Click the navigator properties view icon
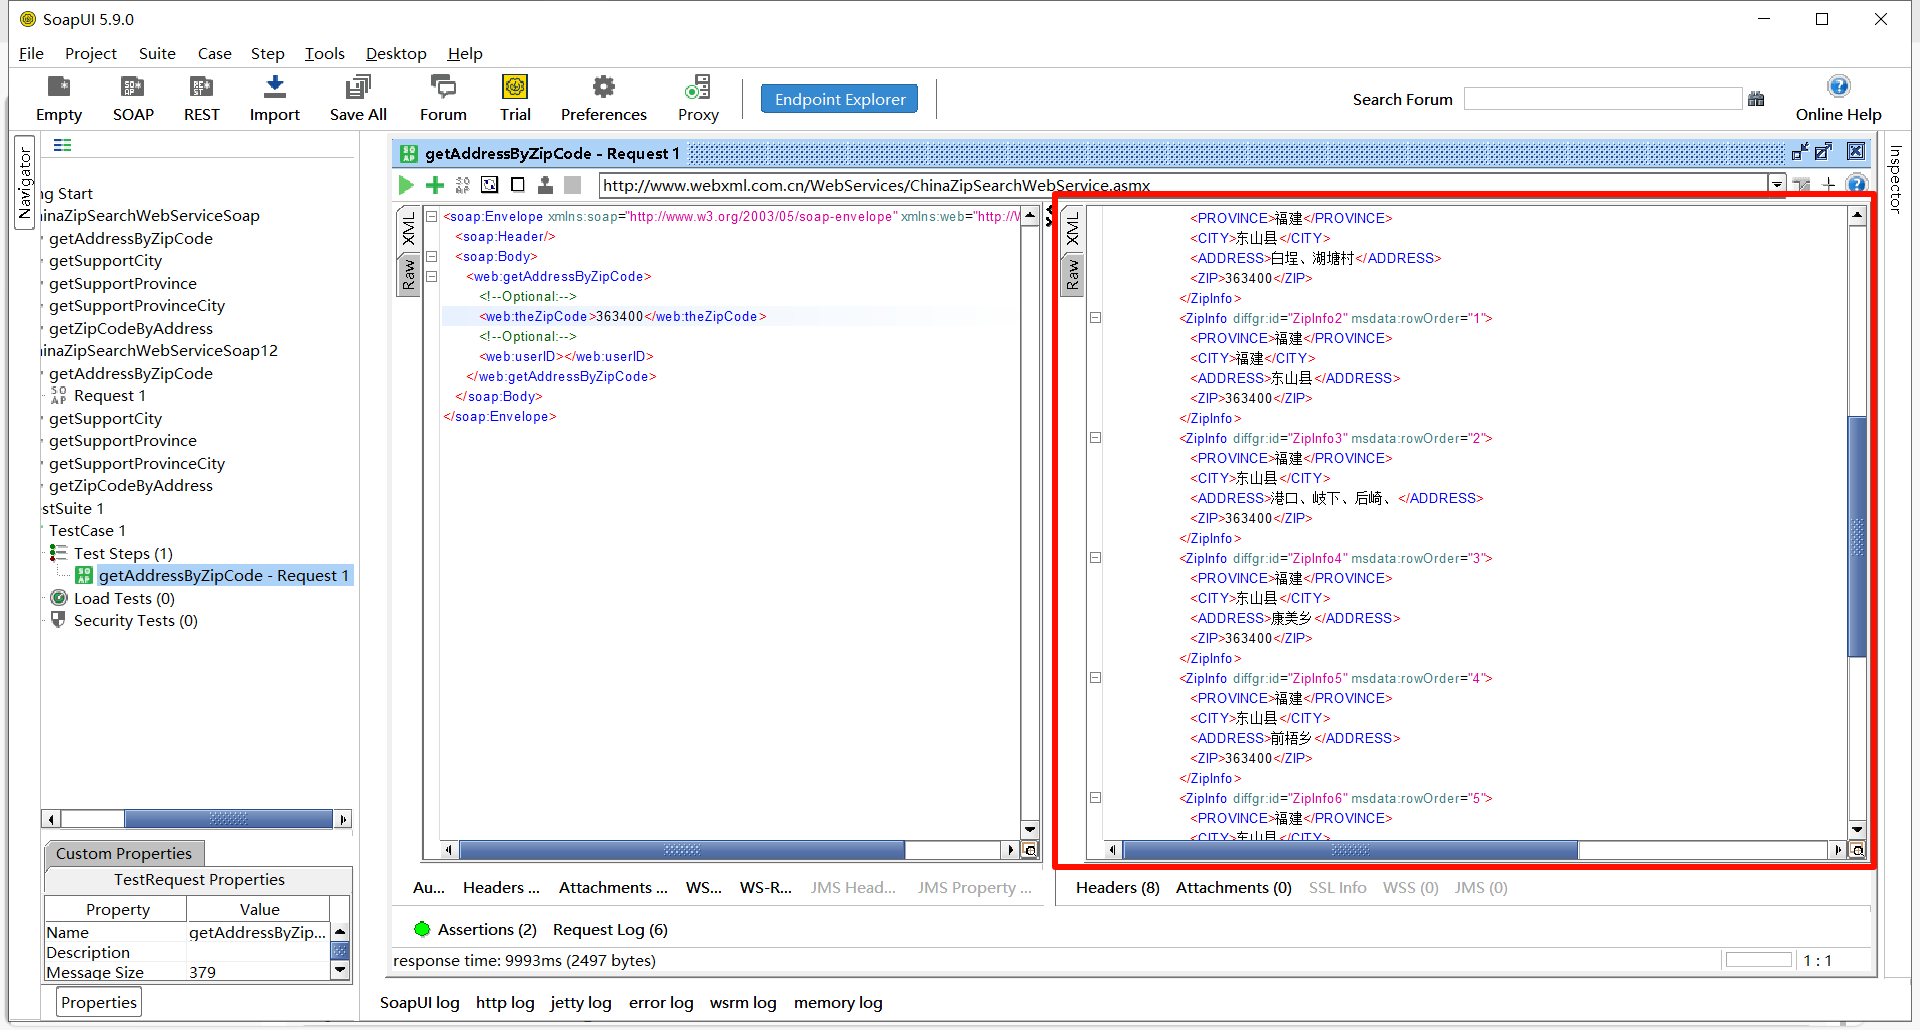Image resolution: width=1920 pixels, height=1030 pixels. 62,145
